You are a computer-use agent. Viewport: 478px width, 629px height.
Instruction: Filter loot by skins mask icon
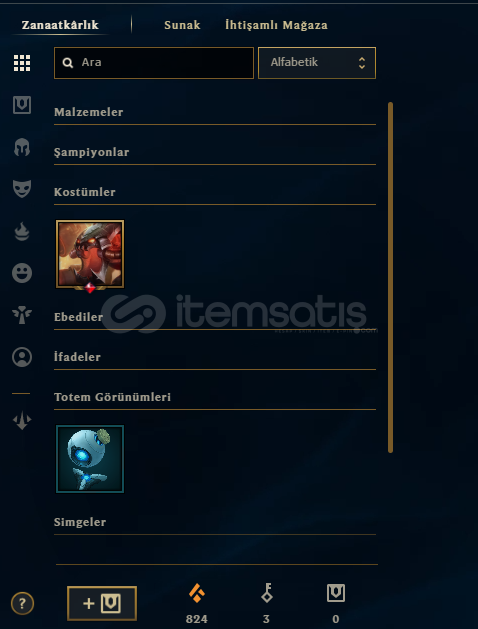22,189
